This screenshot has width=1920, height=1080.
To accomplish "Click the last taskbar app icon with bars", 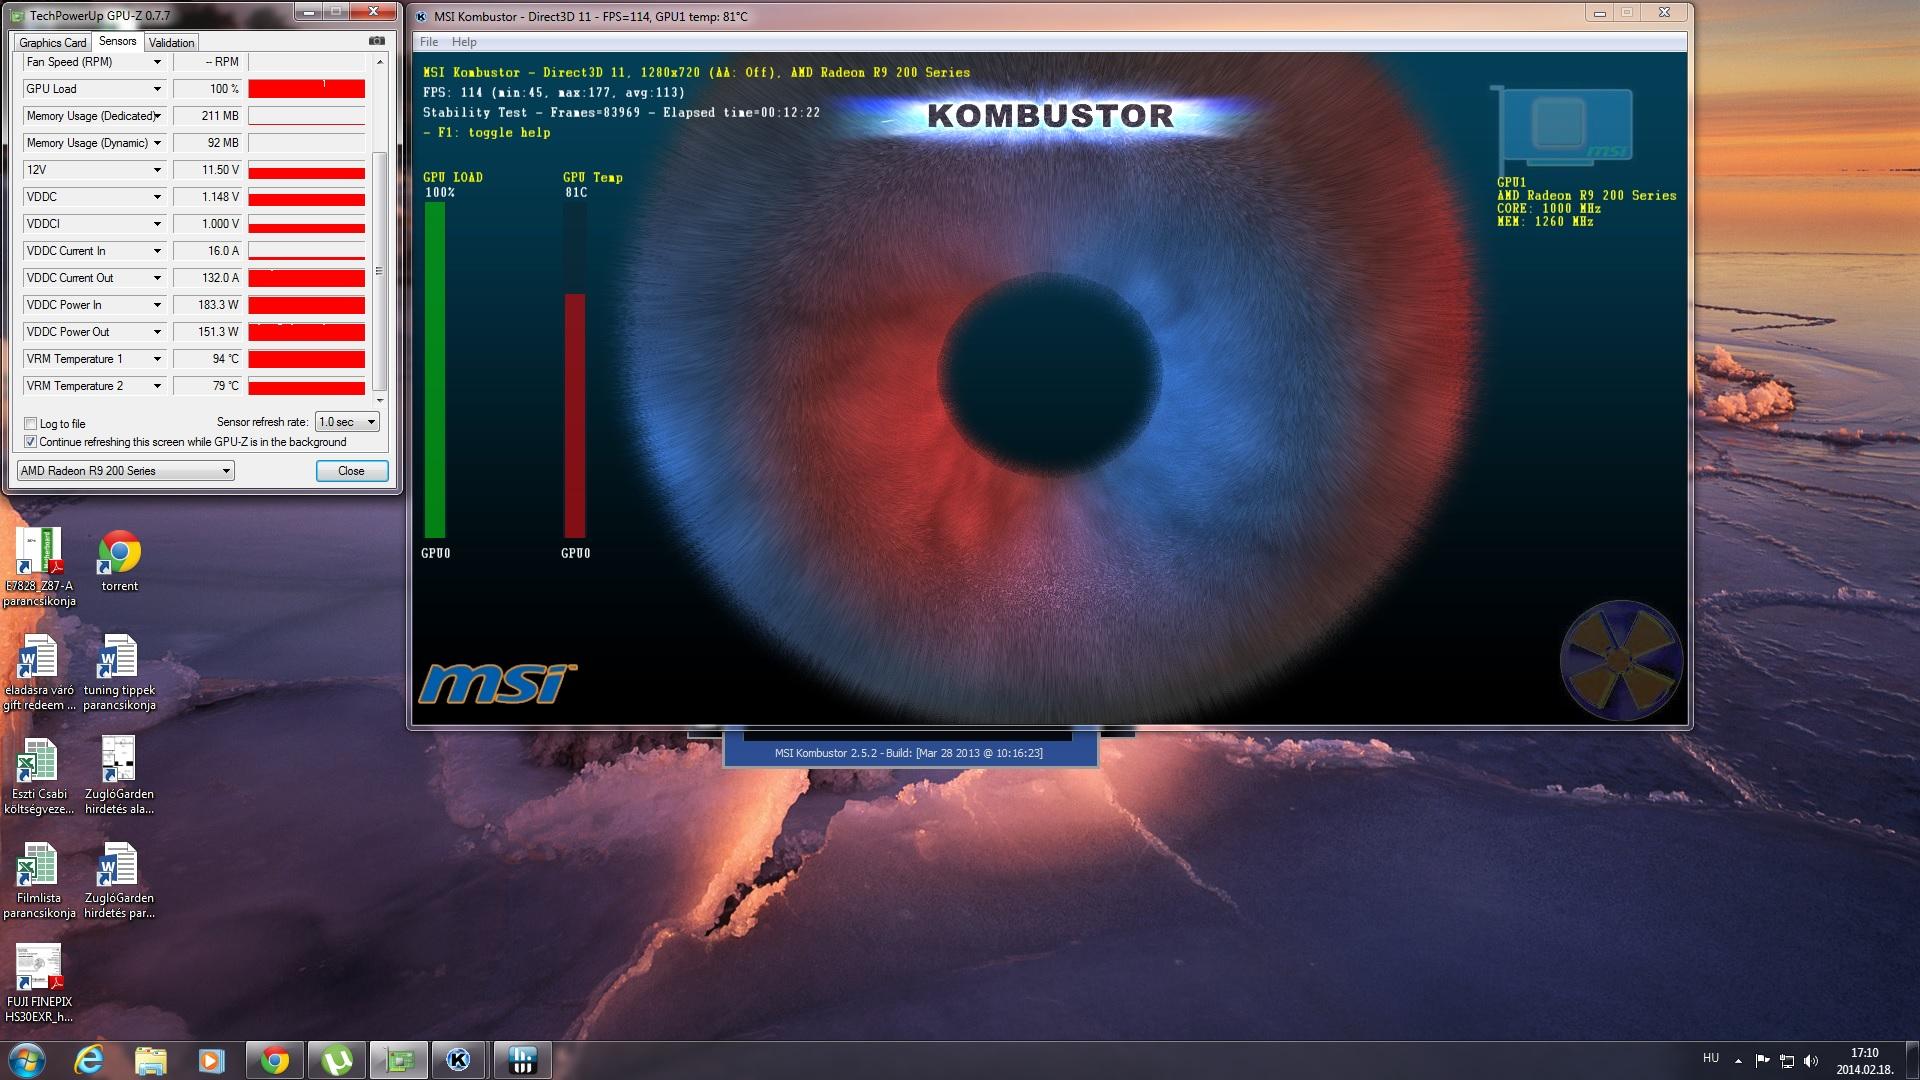I will [x=522, y=1060].
